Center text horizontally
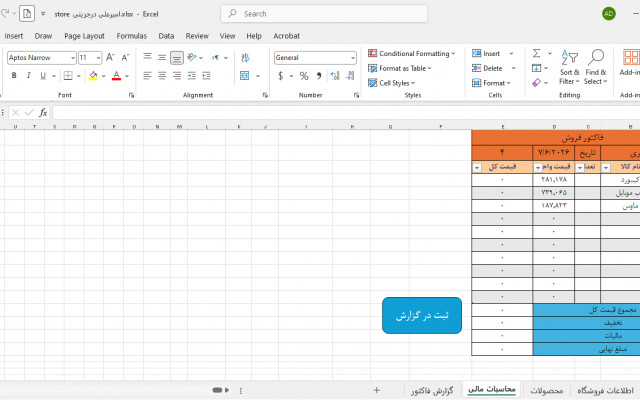The image size is (640, 400). 162,76
